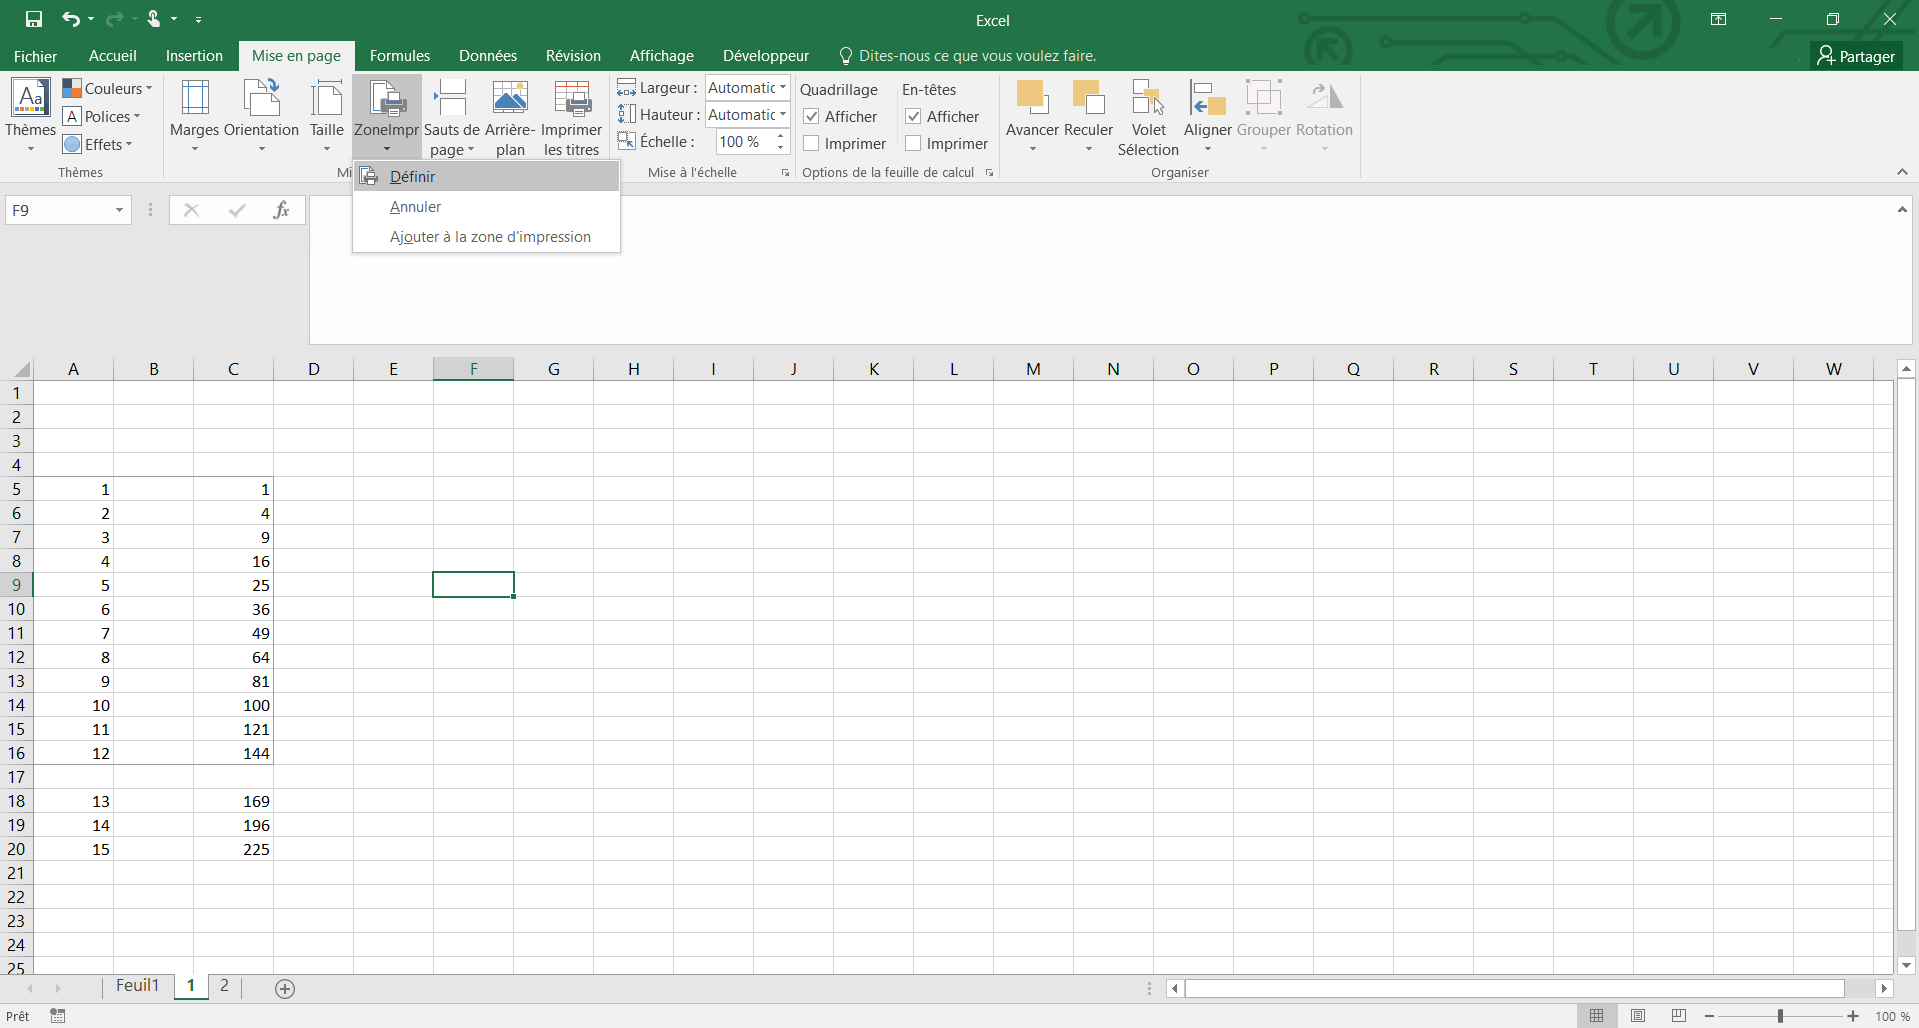Click the Undo arrow icon
Screen dimensions: 1919x1028
[x=70, y=19]
